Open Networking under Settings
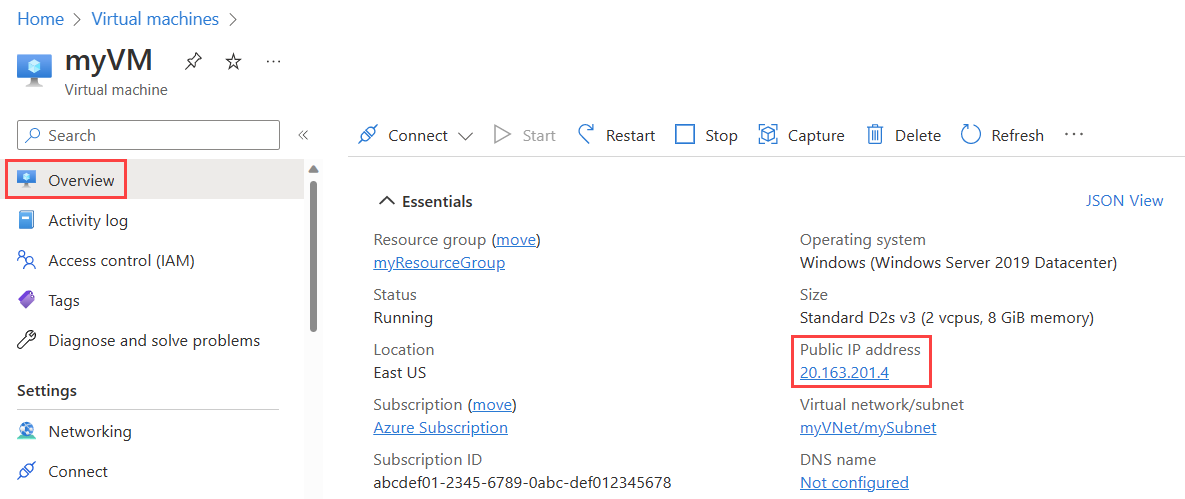Image resolution: width=1185 pixels, height=499 pixels. click(90, 432)
